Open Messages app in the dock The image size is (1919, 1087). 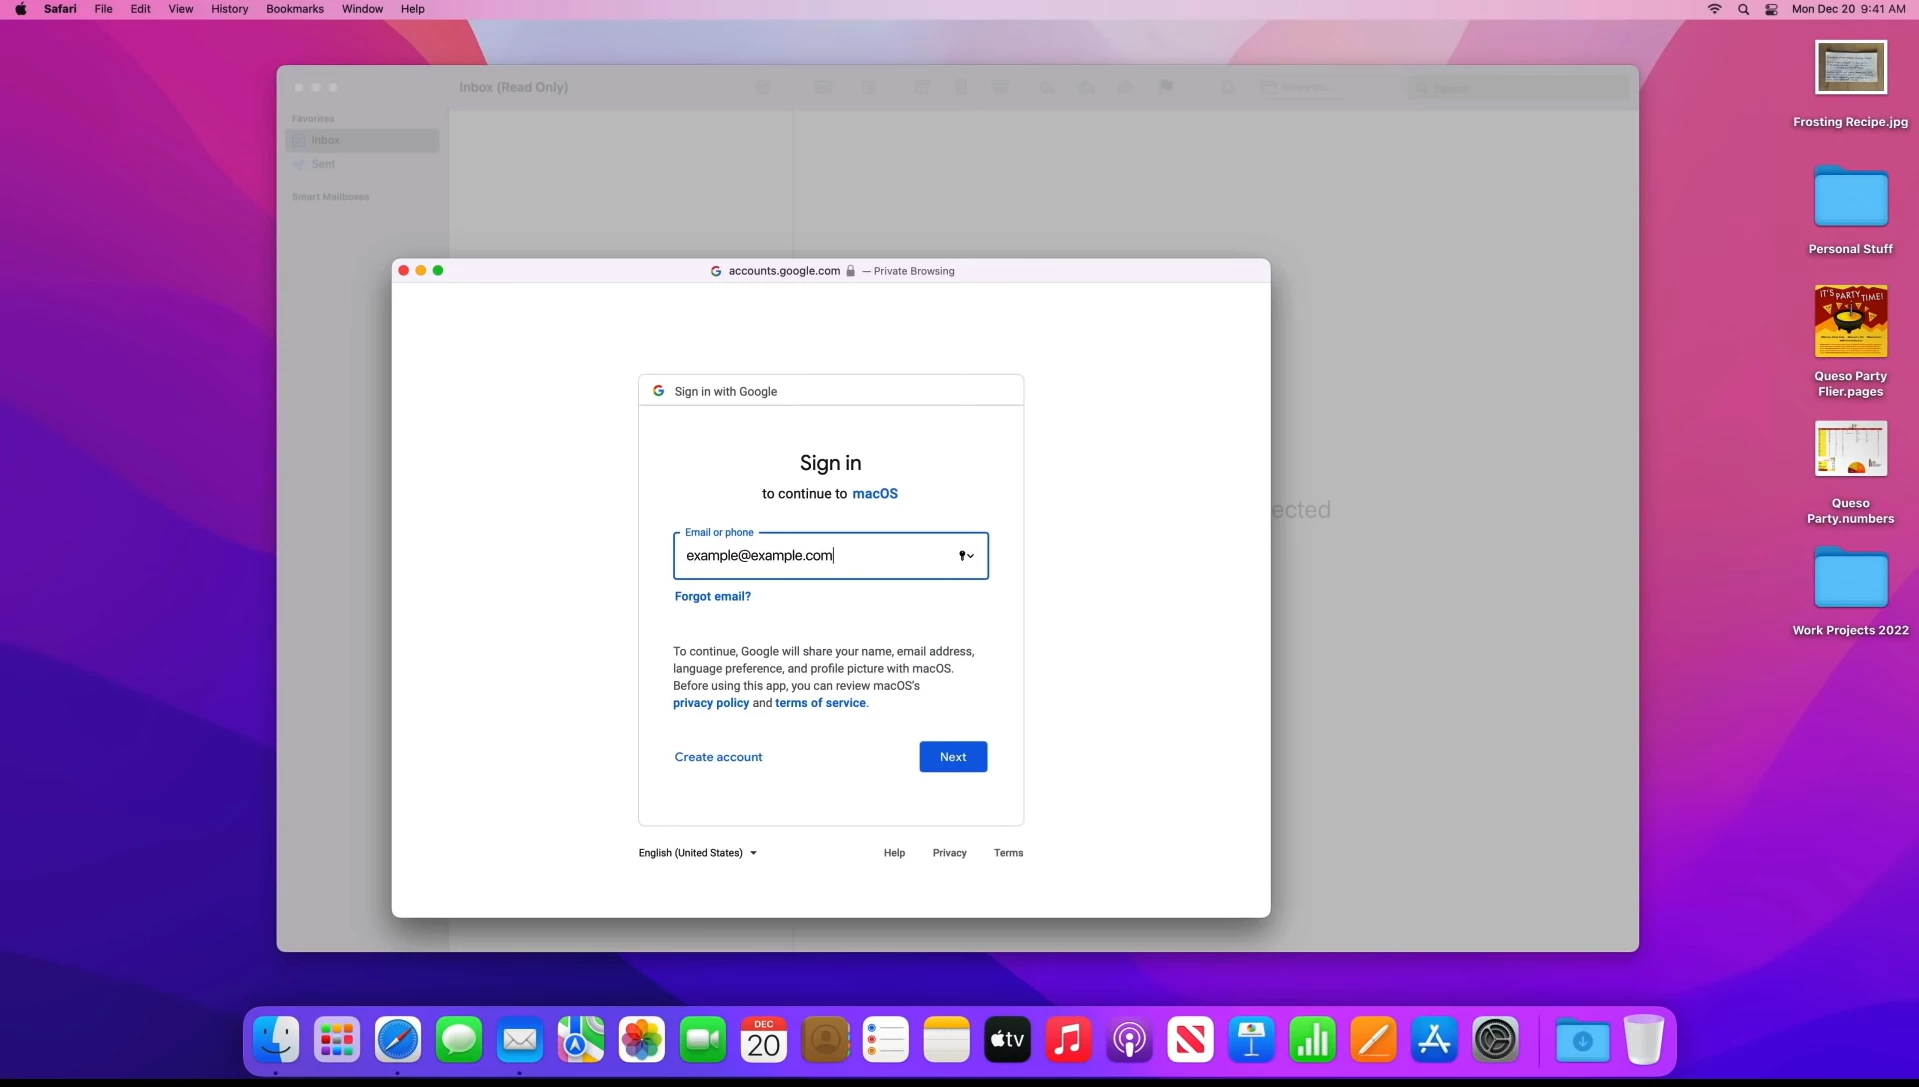[459, 1040]
